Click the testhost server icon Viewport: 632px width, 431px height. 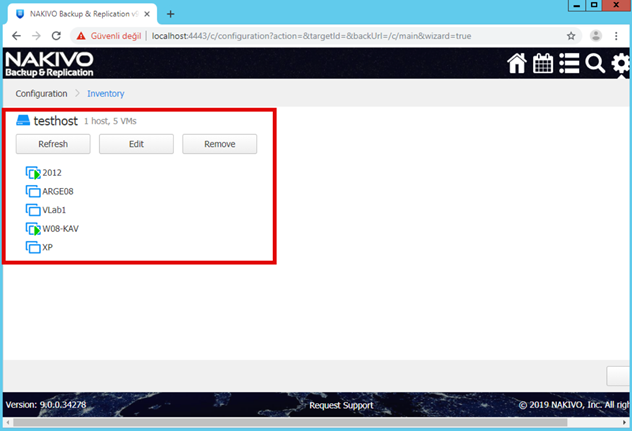[x=23, y=120]
